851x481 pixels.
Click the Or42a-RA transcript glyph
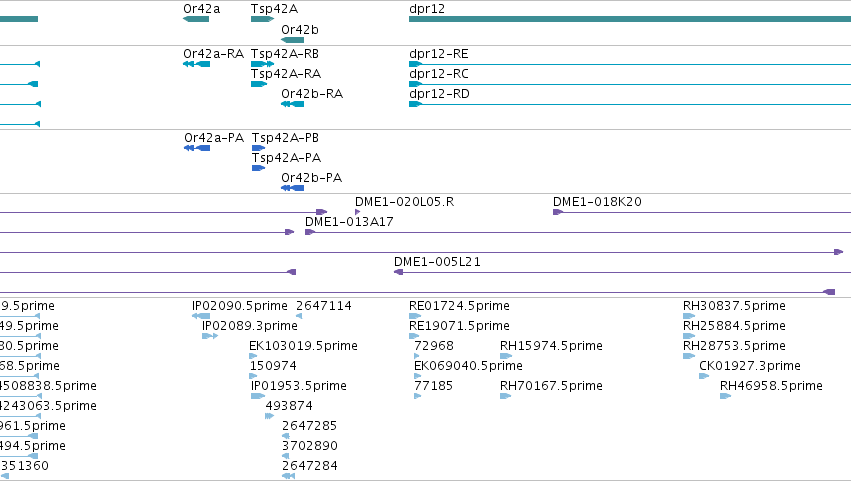196,64
